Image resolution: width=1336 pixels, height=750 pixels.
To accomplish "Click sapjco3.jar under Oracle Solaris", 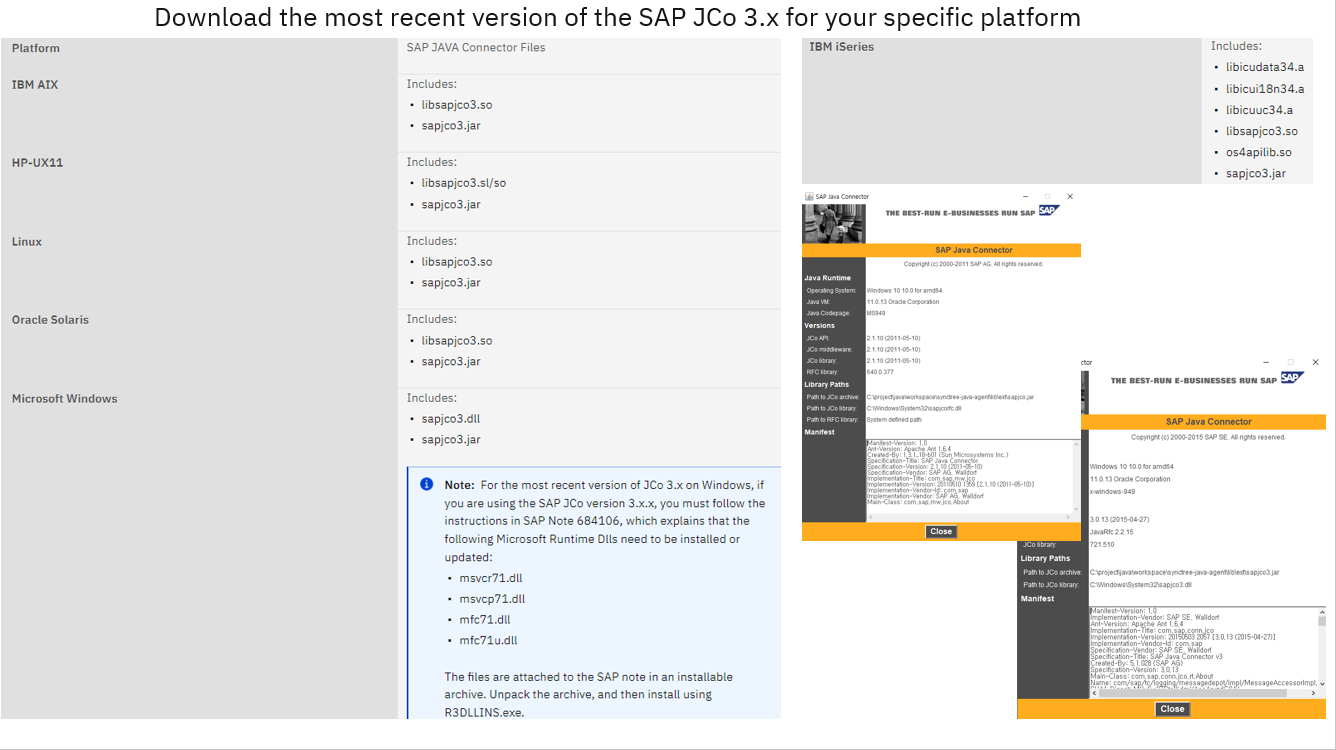I will [451, 362].
